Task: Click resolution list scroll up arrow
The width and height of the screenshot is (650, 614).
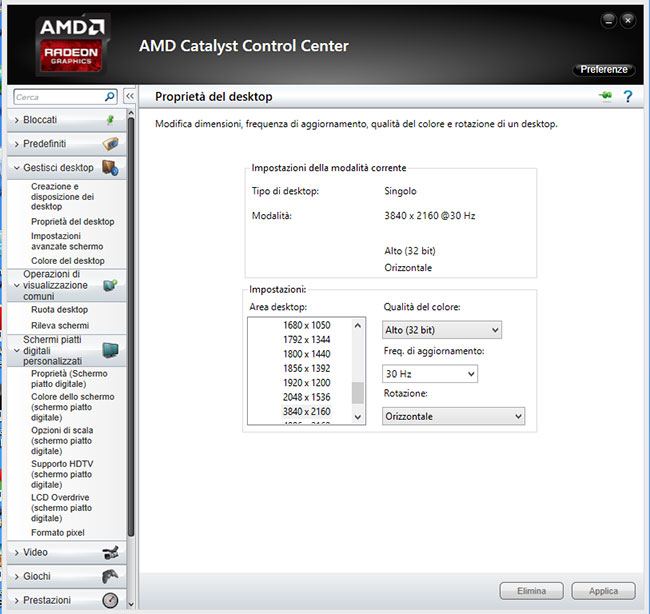Action: point(358,325)
